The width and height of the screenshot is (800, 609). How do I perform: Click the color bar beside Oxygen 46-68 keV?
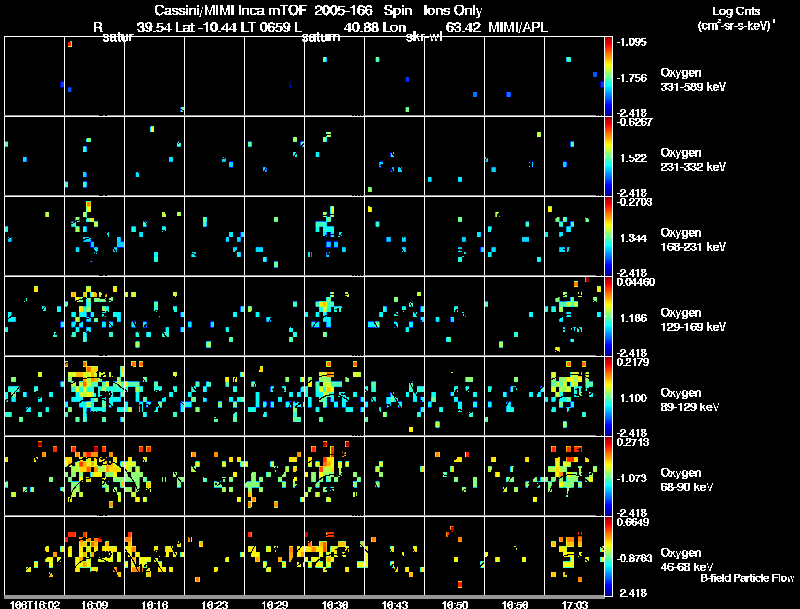pos(608,556)
